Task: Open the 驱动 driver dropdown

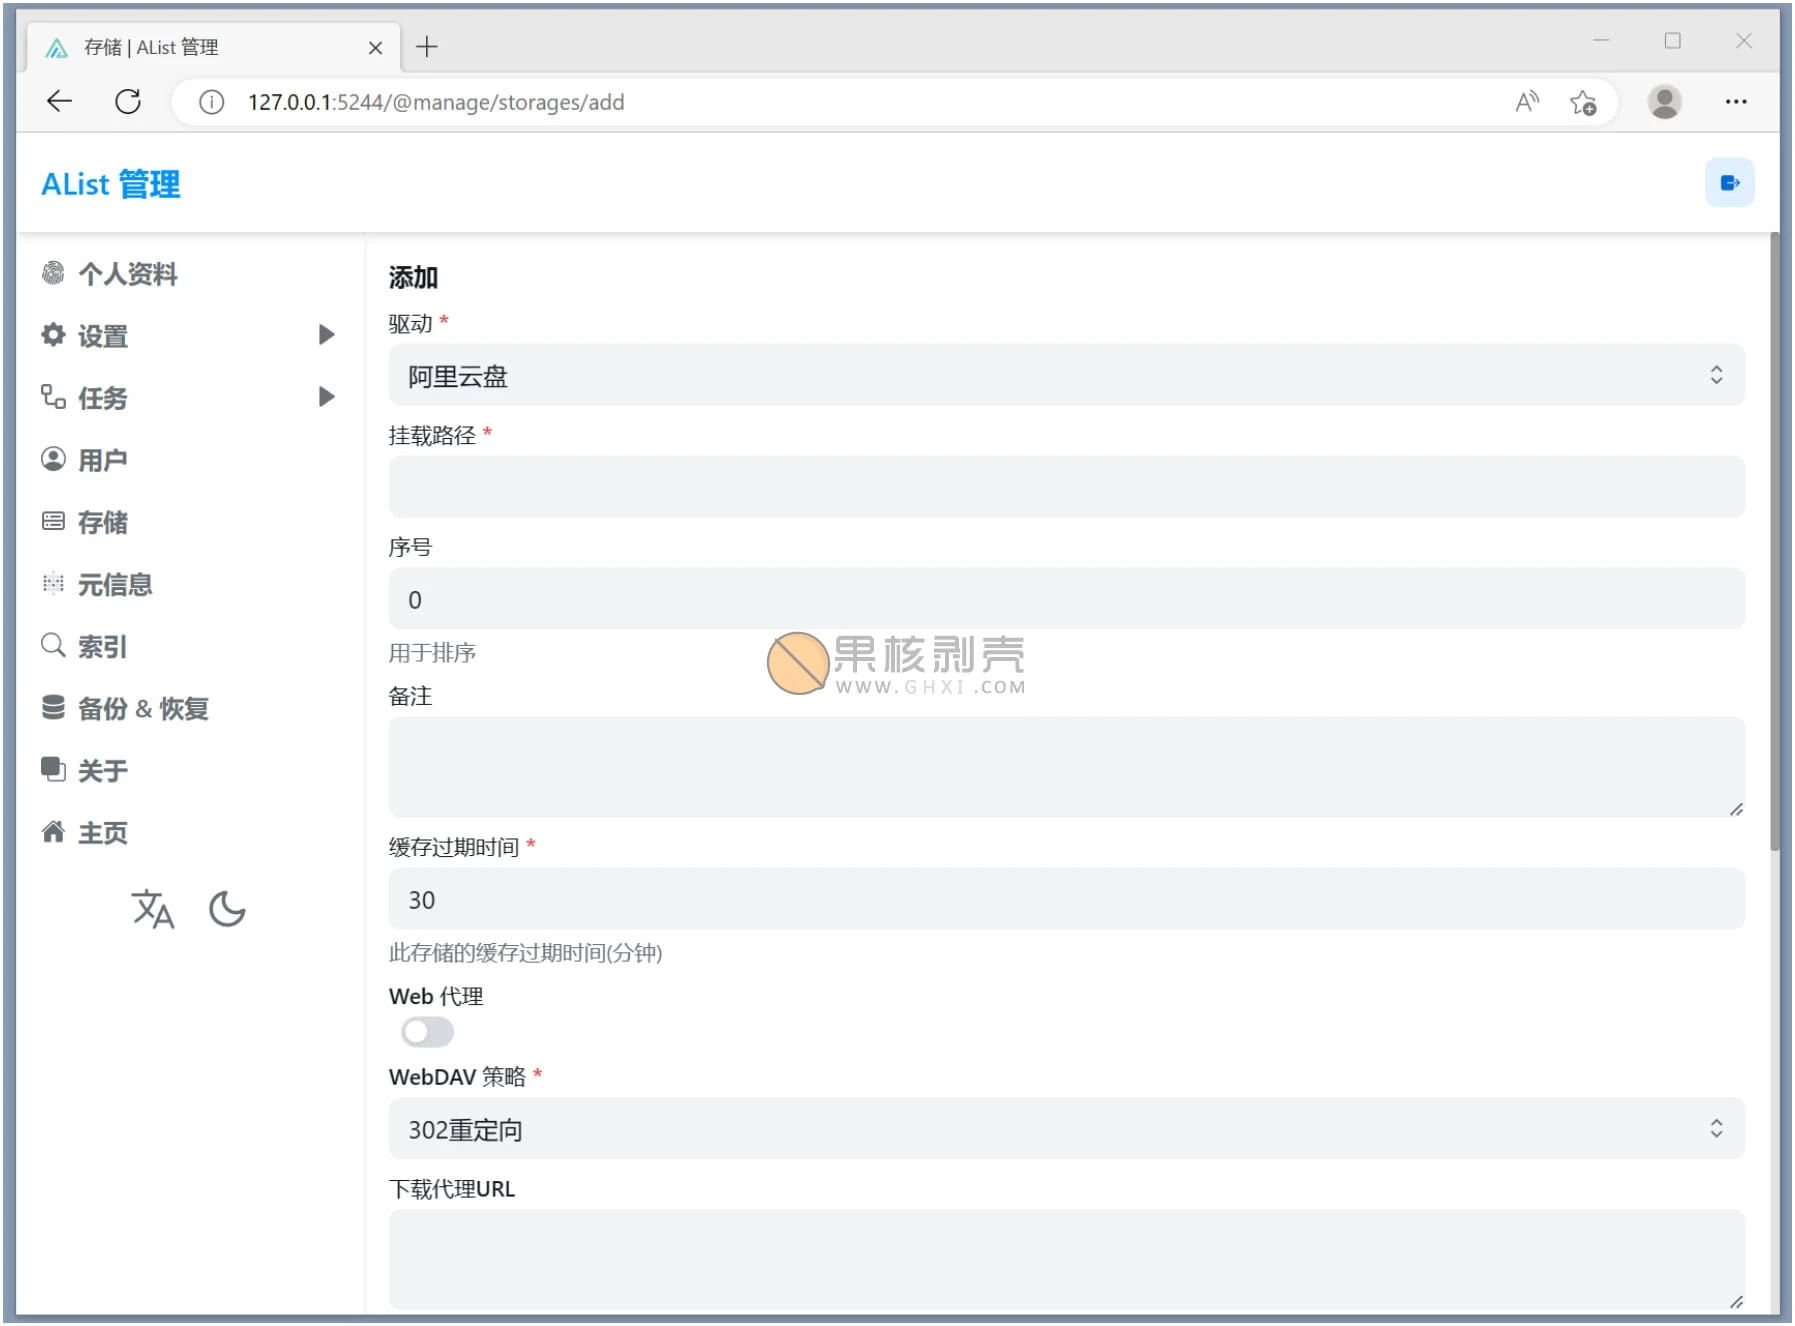Action: coord(1063,375)
